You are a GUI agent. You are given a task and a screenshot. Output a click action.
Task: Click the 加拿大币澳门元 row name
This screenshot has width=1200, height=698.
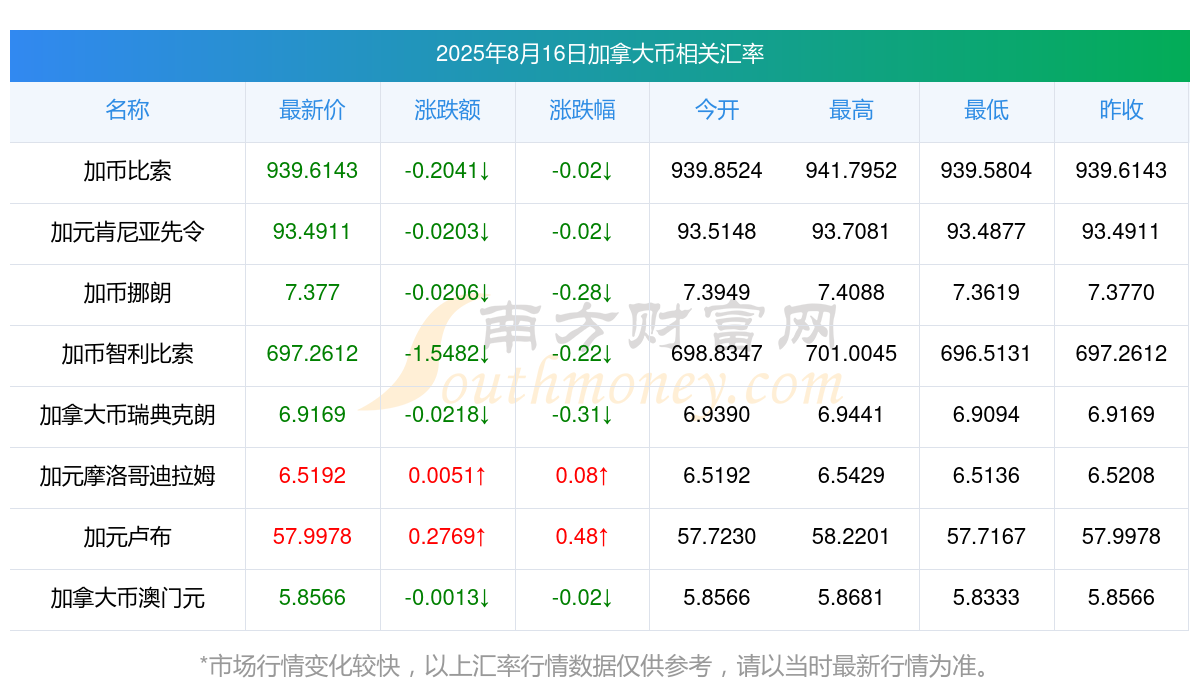[x=127, y=598]
